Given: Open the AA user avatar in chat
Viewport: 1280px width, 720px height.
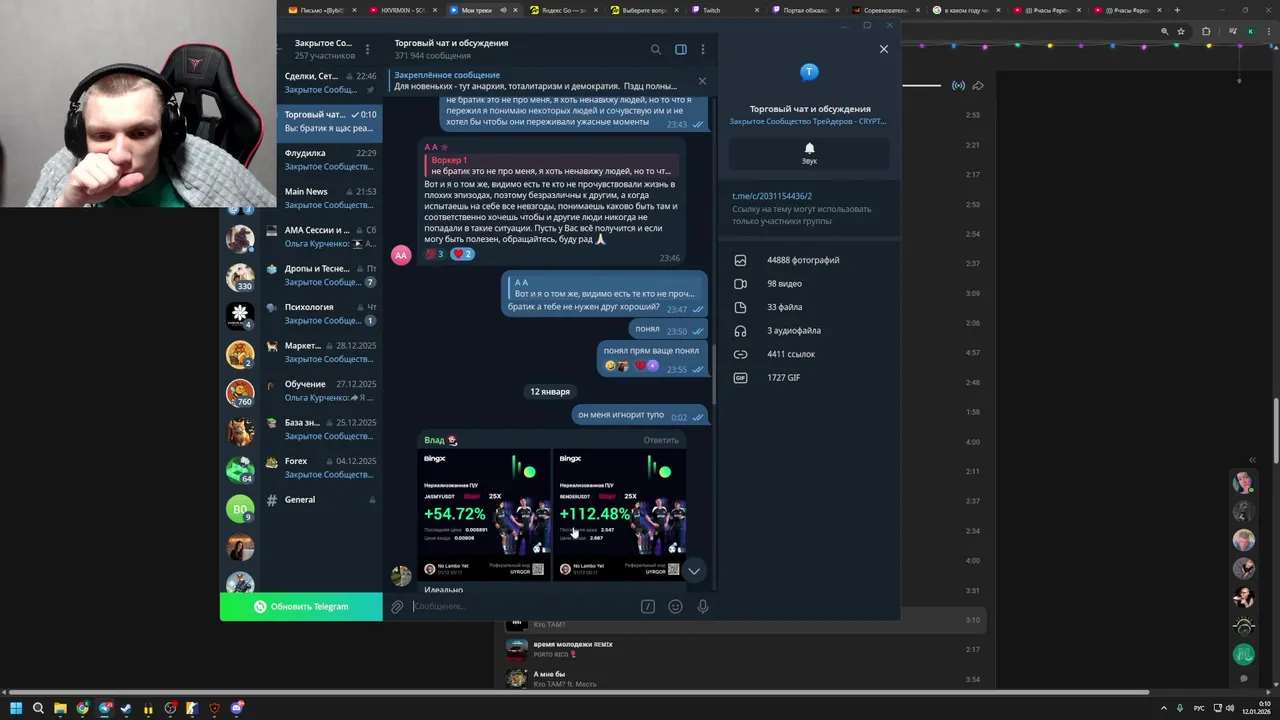Looking at the screenshot, I should click(x=401, y=255).
